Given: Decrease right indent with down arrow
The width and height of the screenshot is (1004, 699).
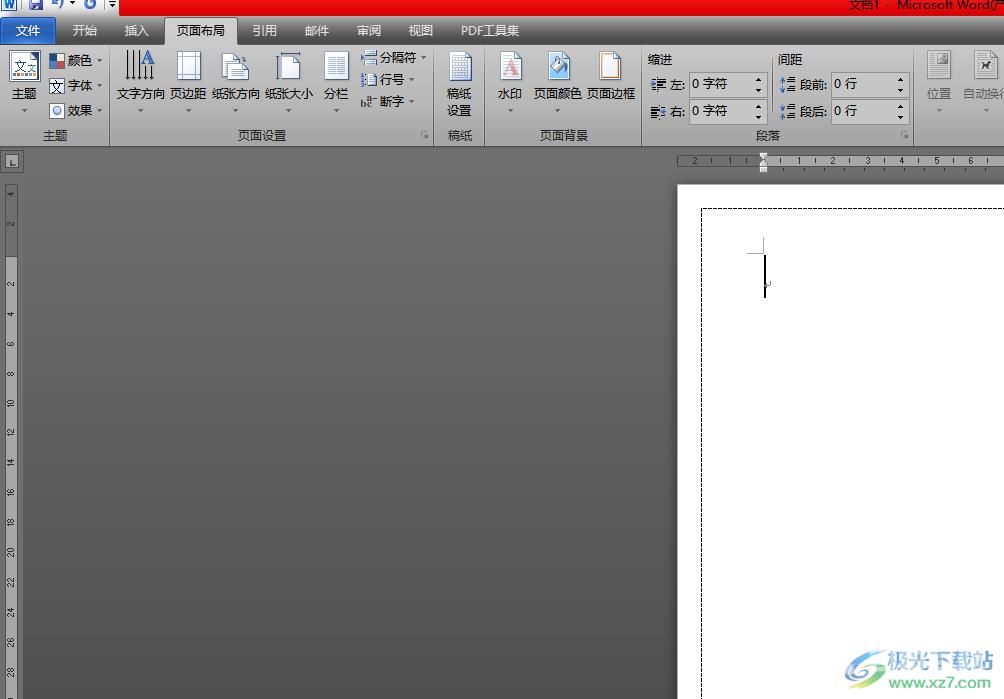Looking at the screenshot, I should pyautogui.click(x=759, y=116).
